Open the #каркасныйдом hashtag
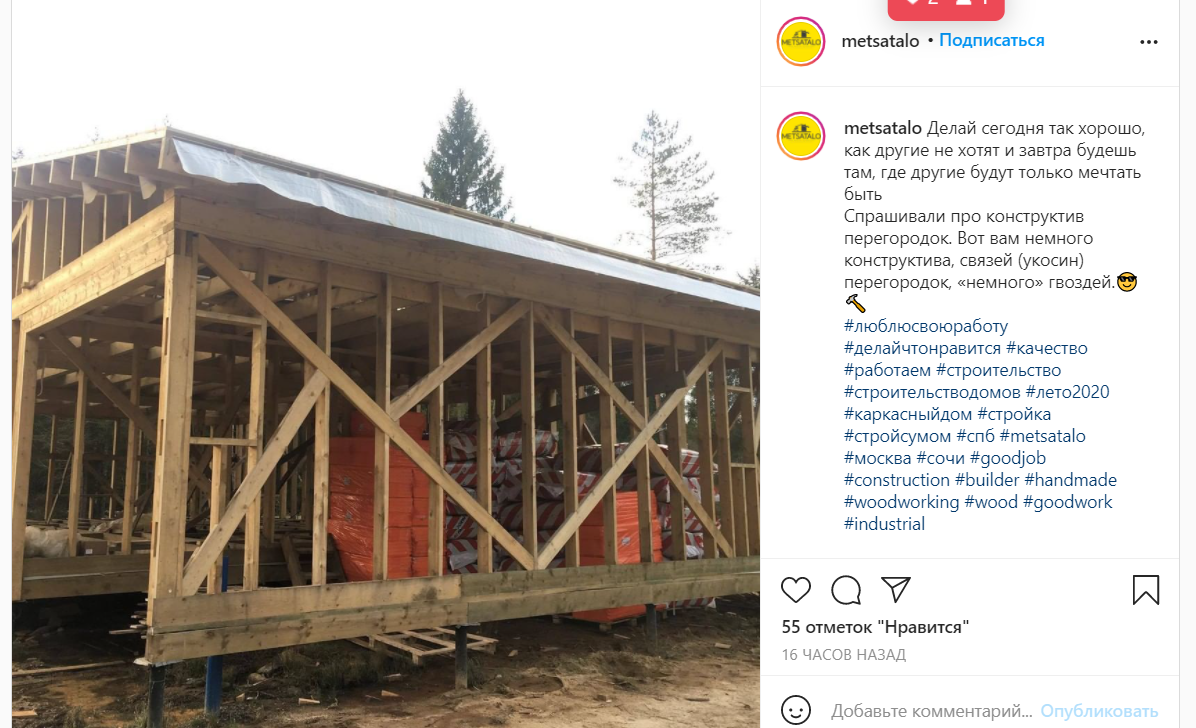This screenshot has width=1196, height=728. [x=908, y=414]
